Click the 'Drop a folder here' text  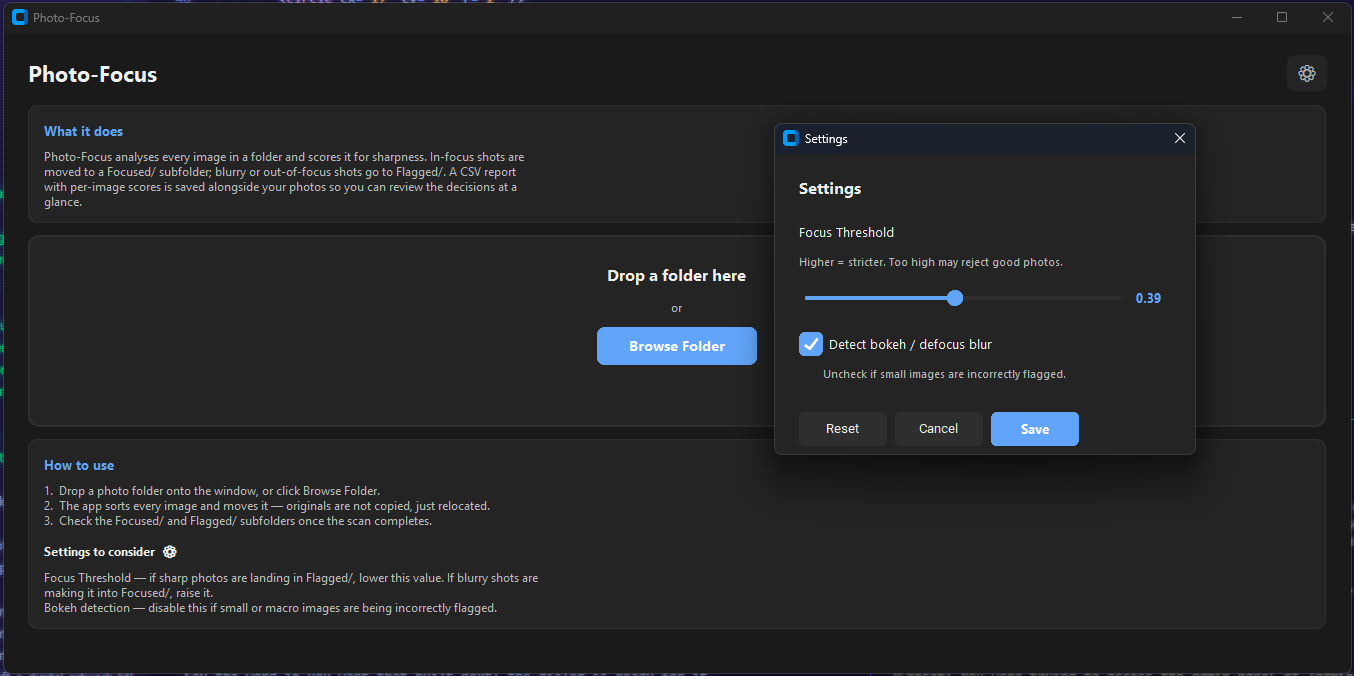coord(677,275)
